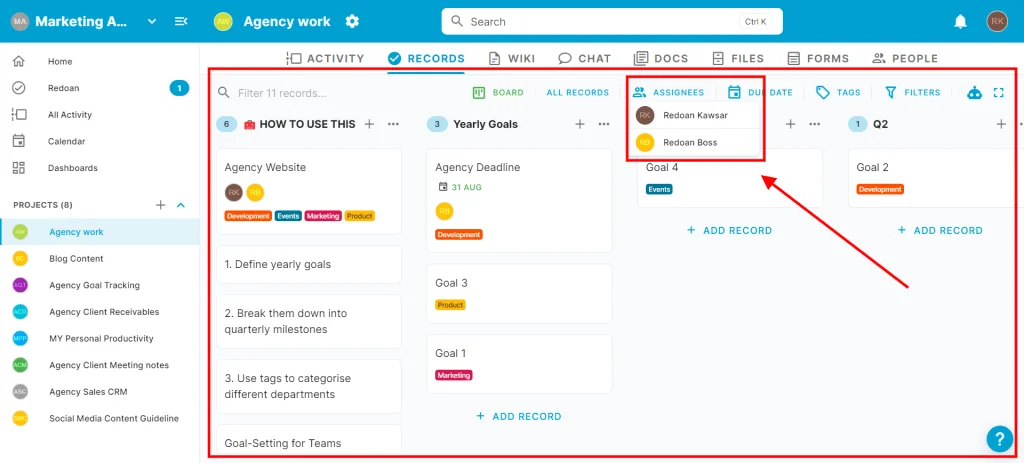Click Add Record under Yearly Goals
Viewport: 1024px width, 463px height.
(518, 416)
